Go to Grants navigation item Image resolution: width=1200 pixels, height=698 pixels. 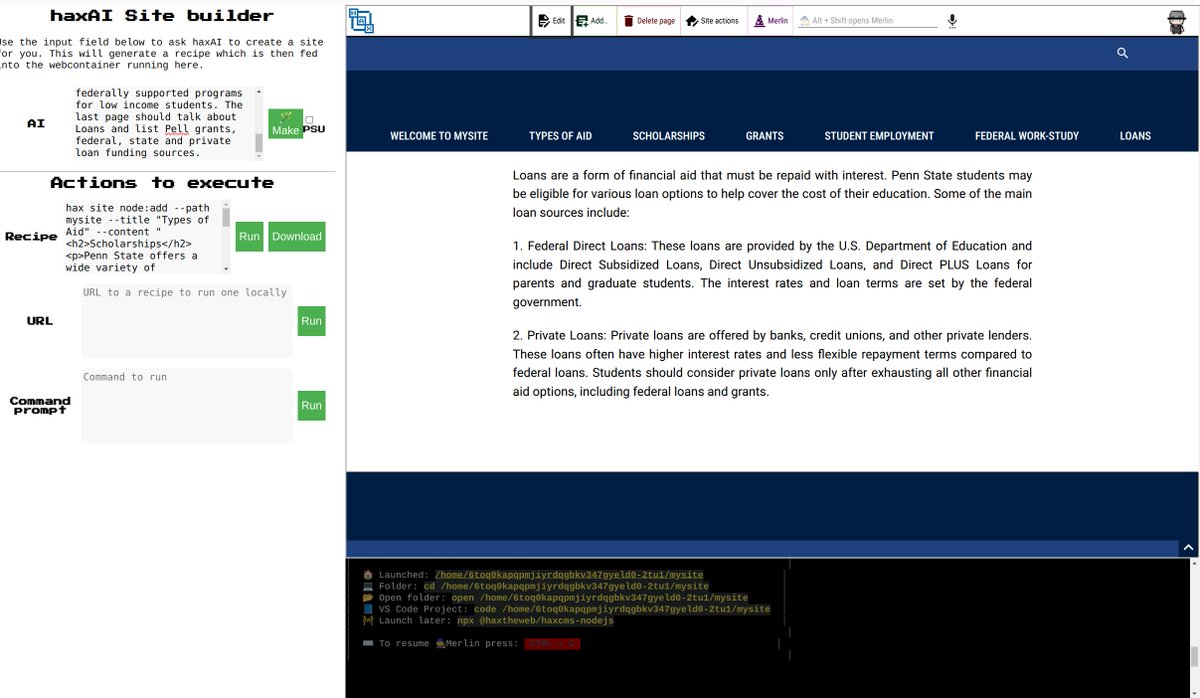(x=764, y=136)
